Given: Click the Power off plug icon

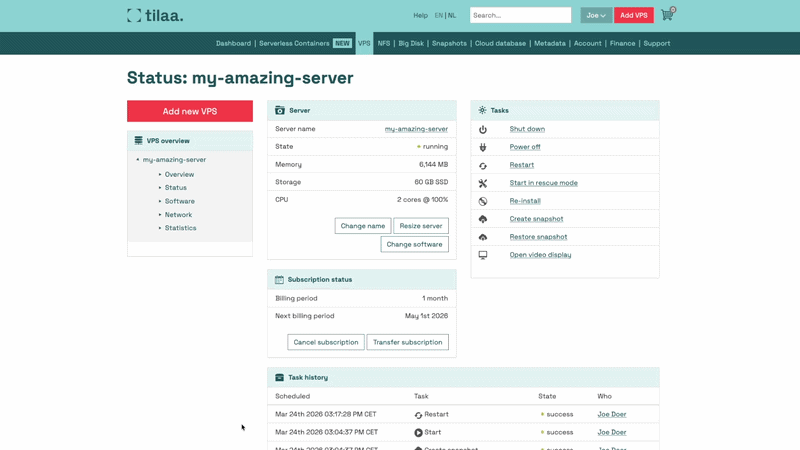Looking at the screenshot, I should click(x=483, y=147).
